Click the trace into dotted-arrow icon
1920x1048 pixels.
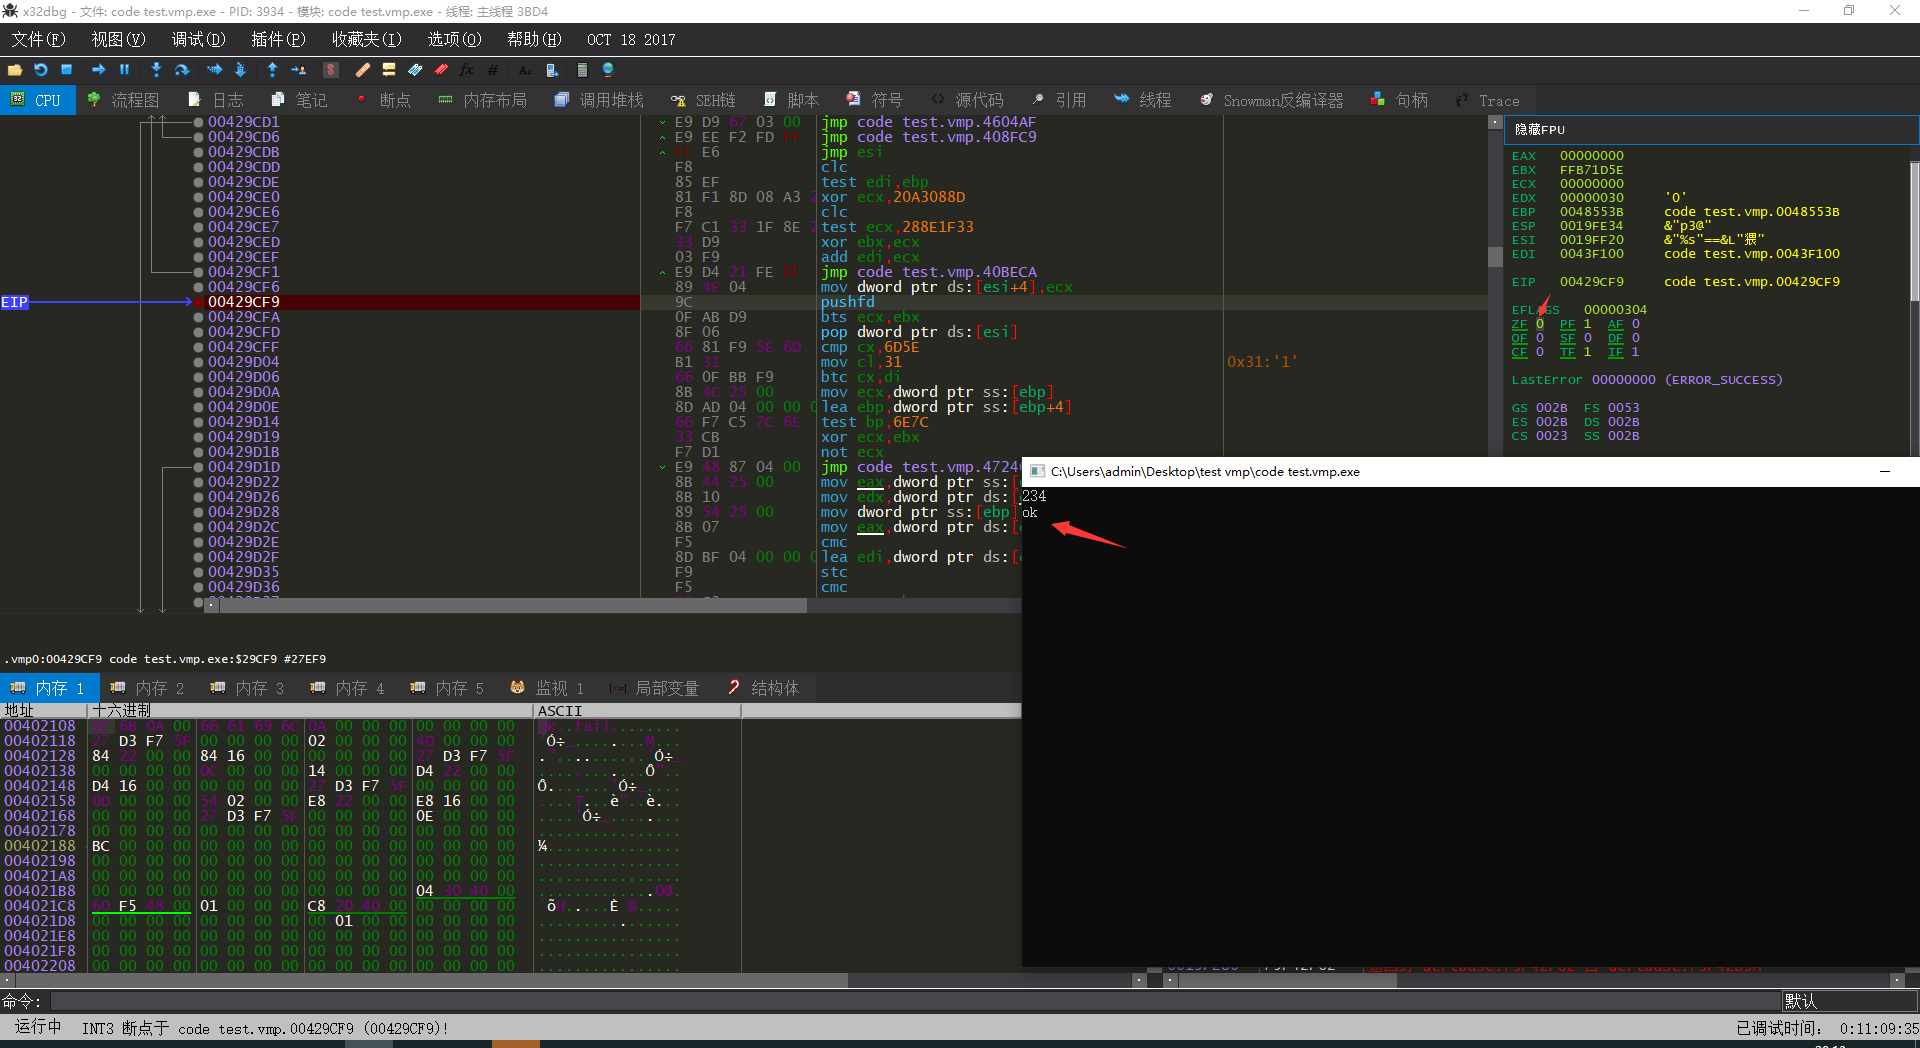coord(214,70)
